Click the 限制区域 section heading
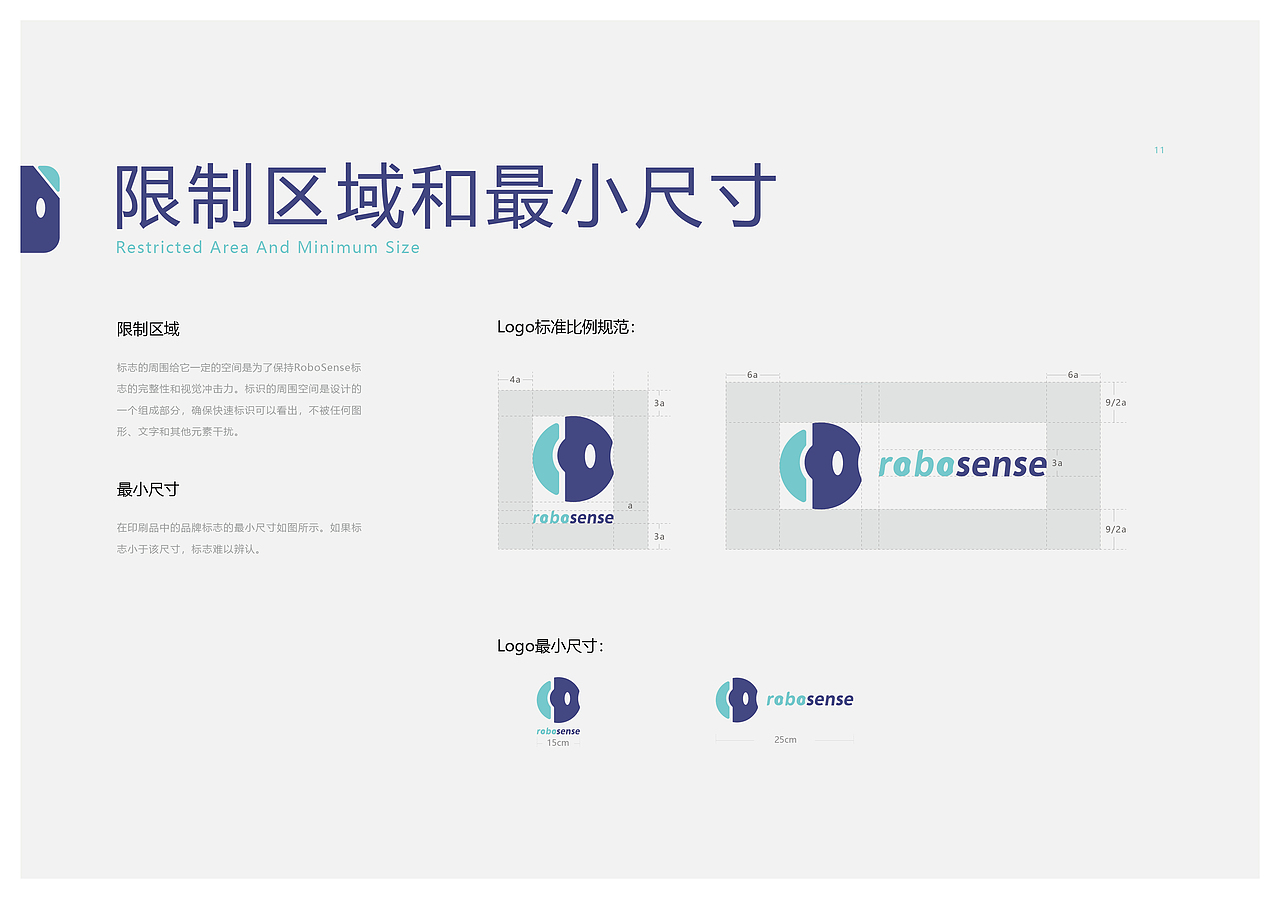This screenshot has height=899, width=1280. tap(147, 328)
